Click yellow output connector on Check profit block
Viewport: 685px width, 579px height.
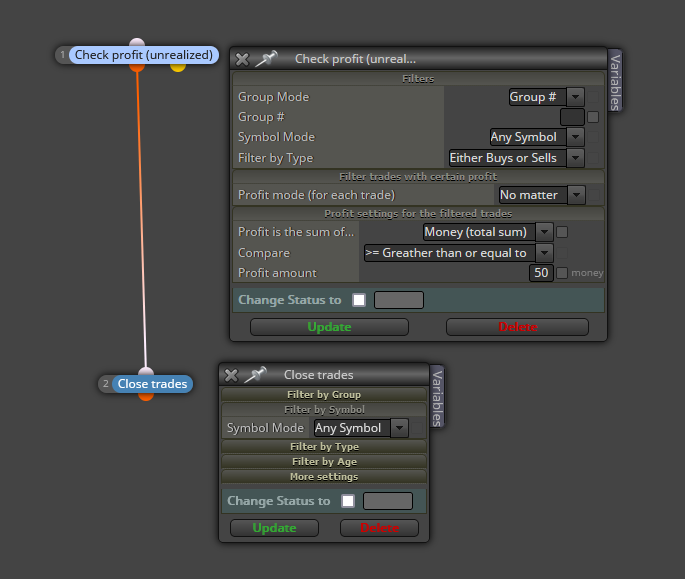[178, 67]
